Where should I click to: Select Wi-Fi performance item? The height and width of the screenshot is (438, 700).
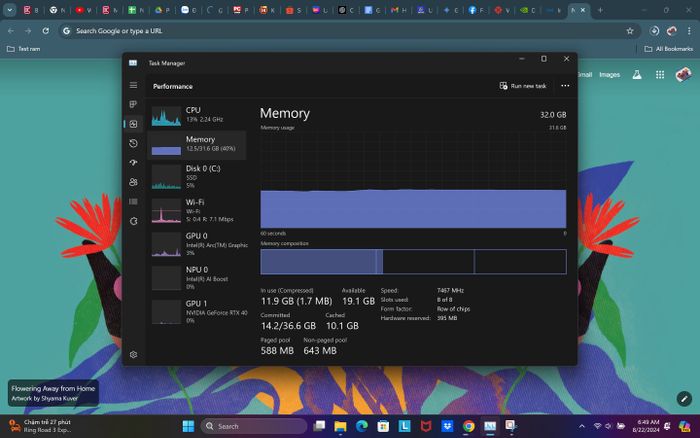coord(197,210)
